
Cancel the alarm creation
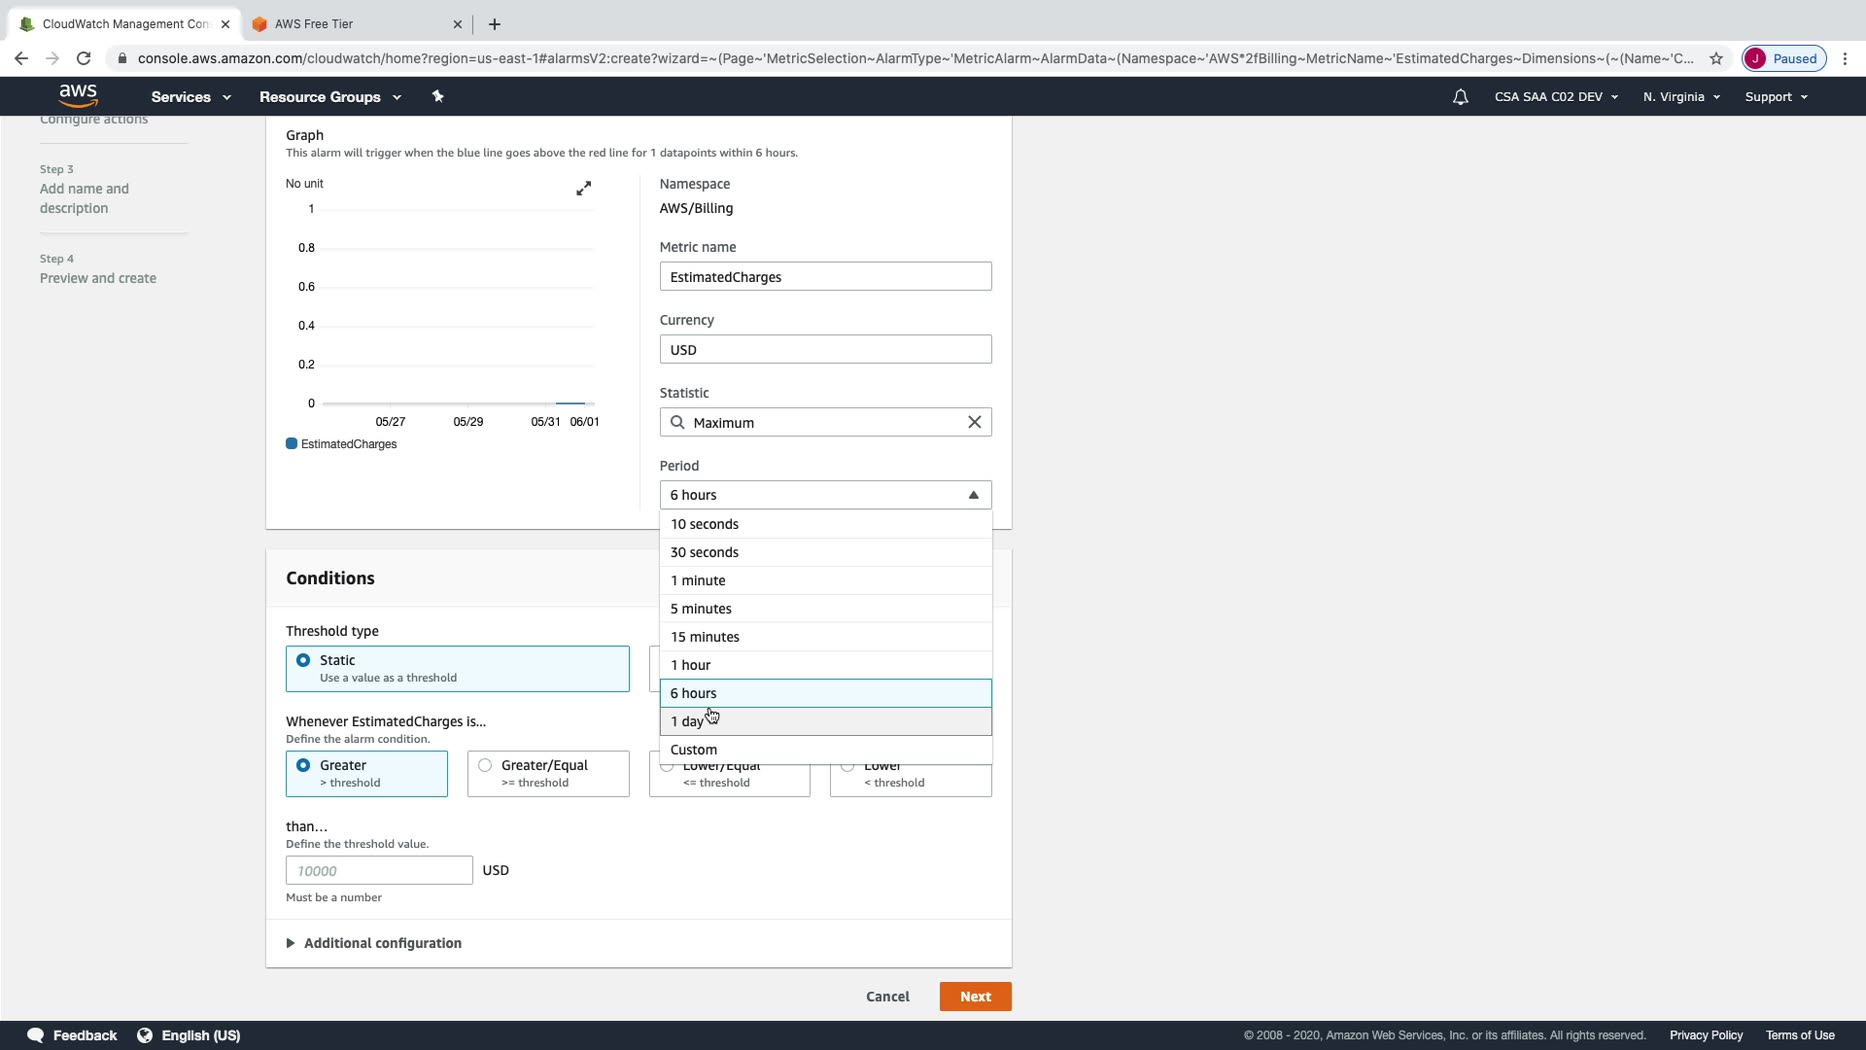coord(887,996)
